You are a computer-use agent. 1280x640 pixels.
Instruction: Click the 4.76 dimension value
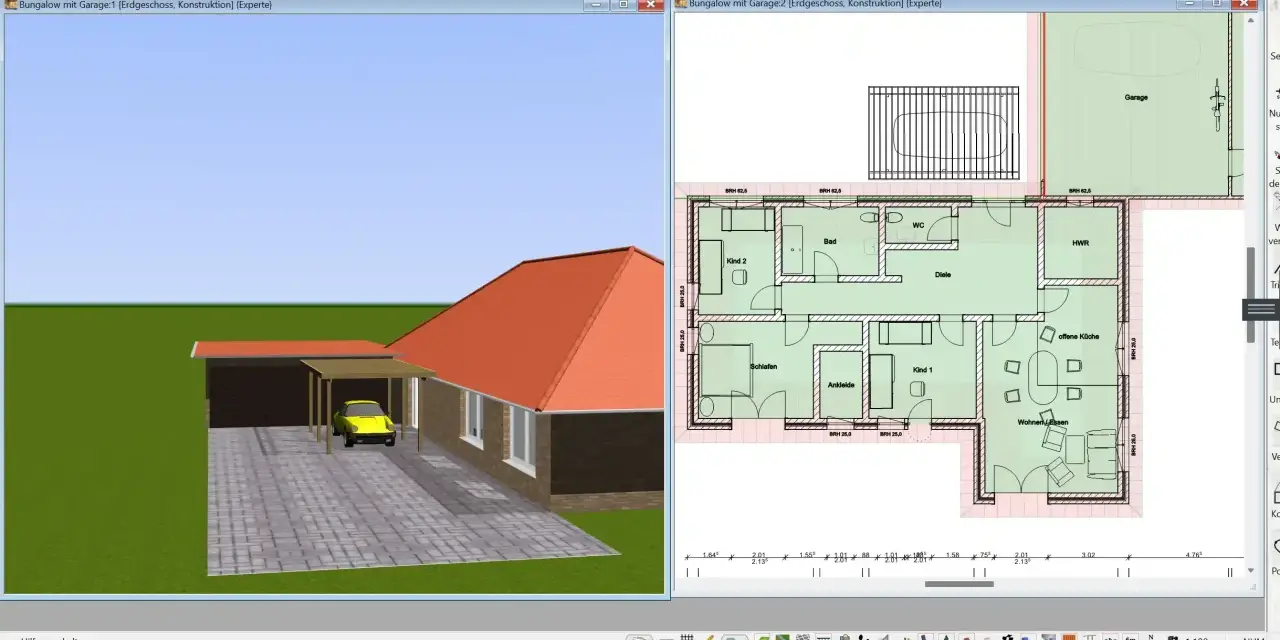click(1193, 555)
